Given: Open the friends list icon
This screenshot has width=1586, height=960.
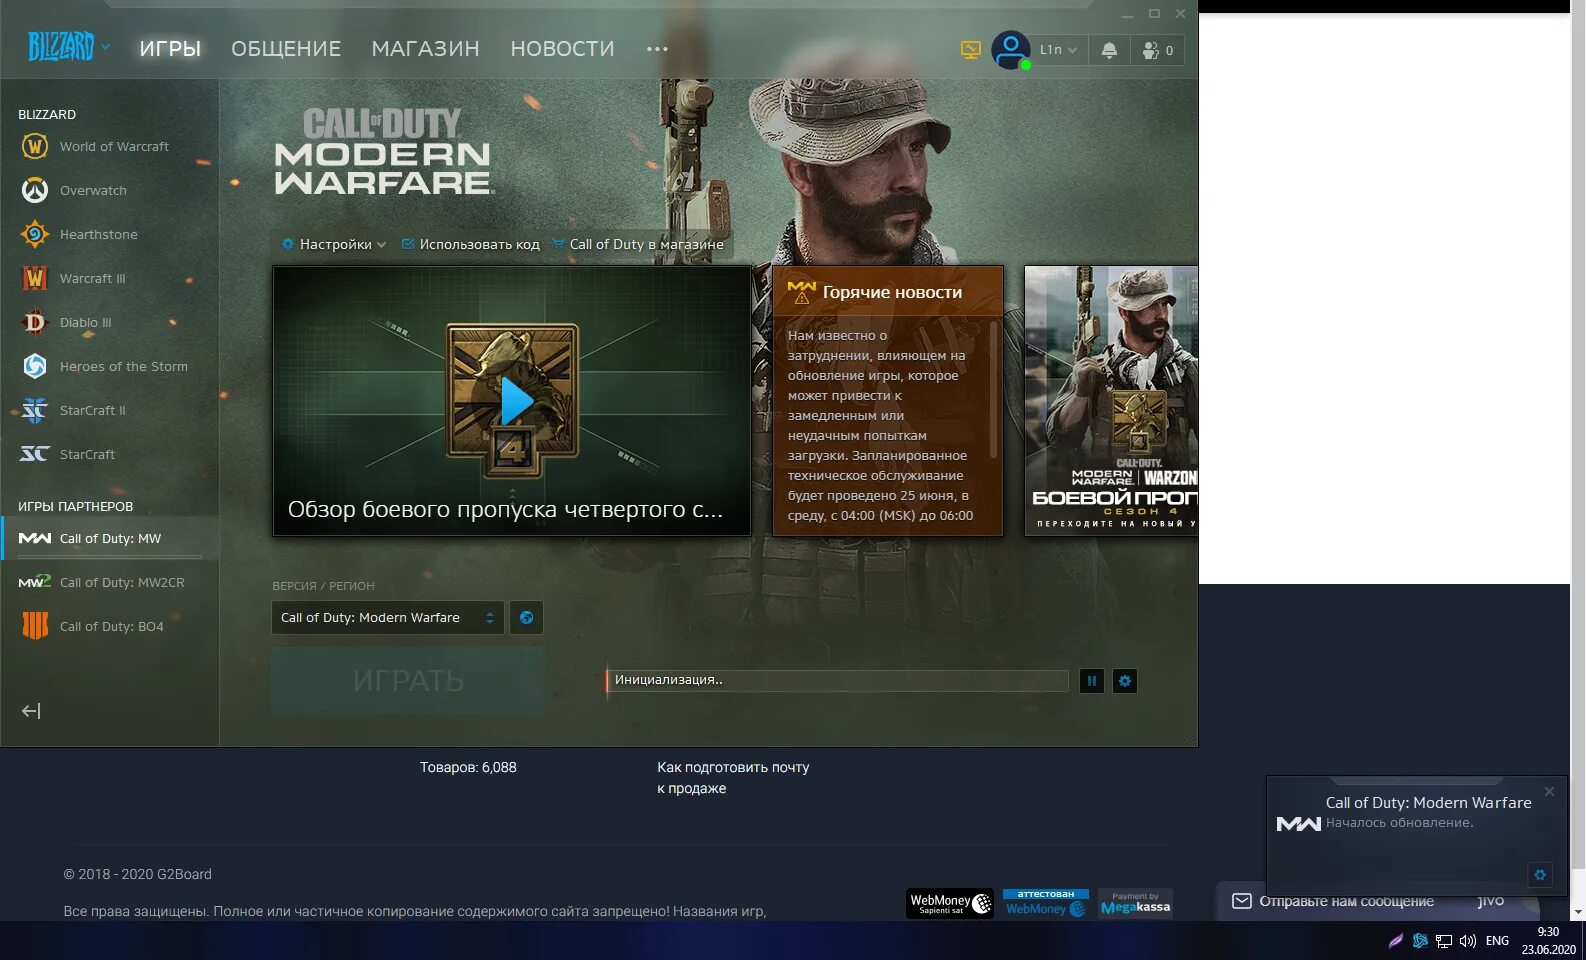Looking at the screenshot, I should [x=1158, y=50].
